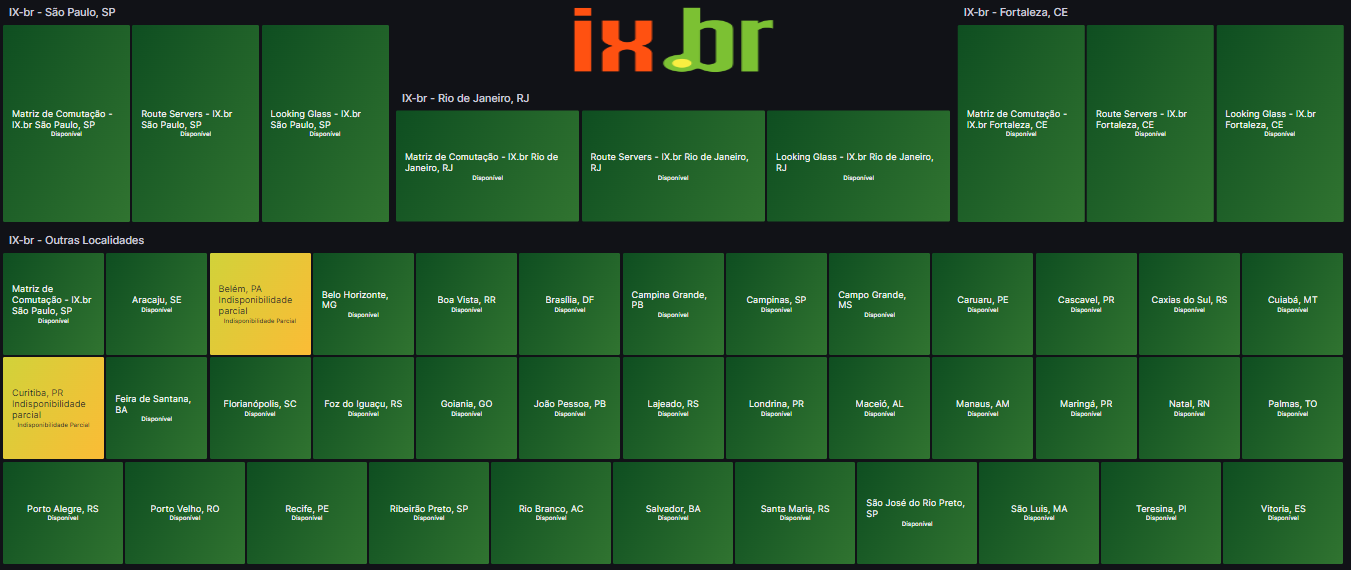Open Matriz de Comutação tile in Outras Localidades
Screen dimensions: 1351x570
pyautogui.click(x=54, y=304)
